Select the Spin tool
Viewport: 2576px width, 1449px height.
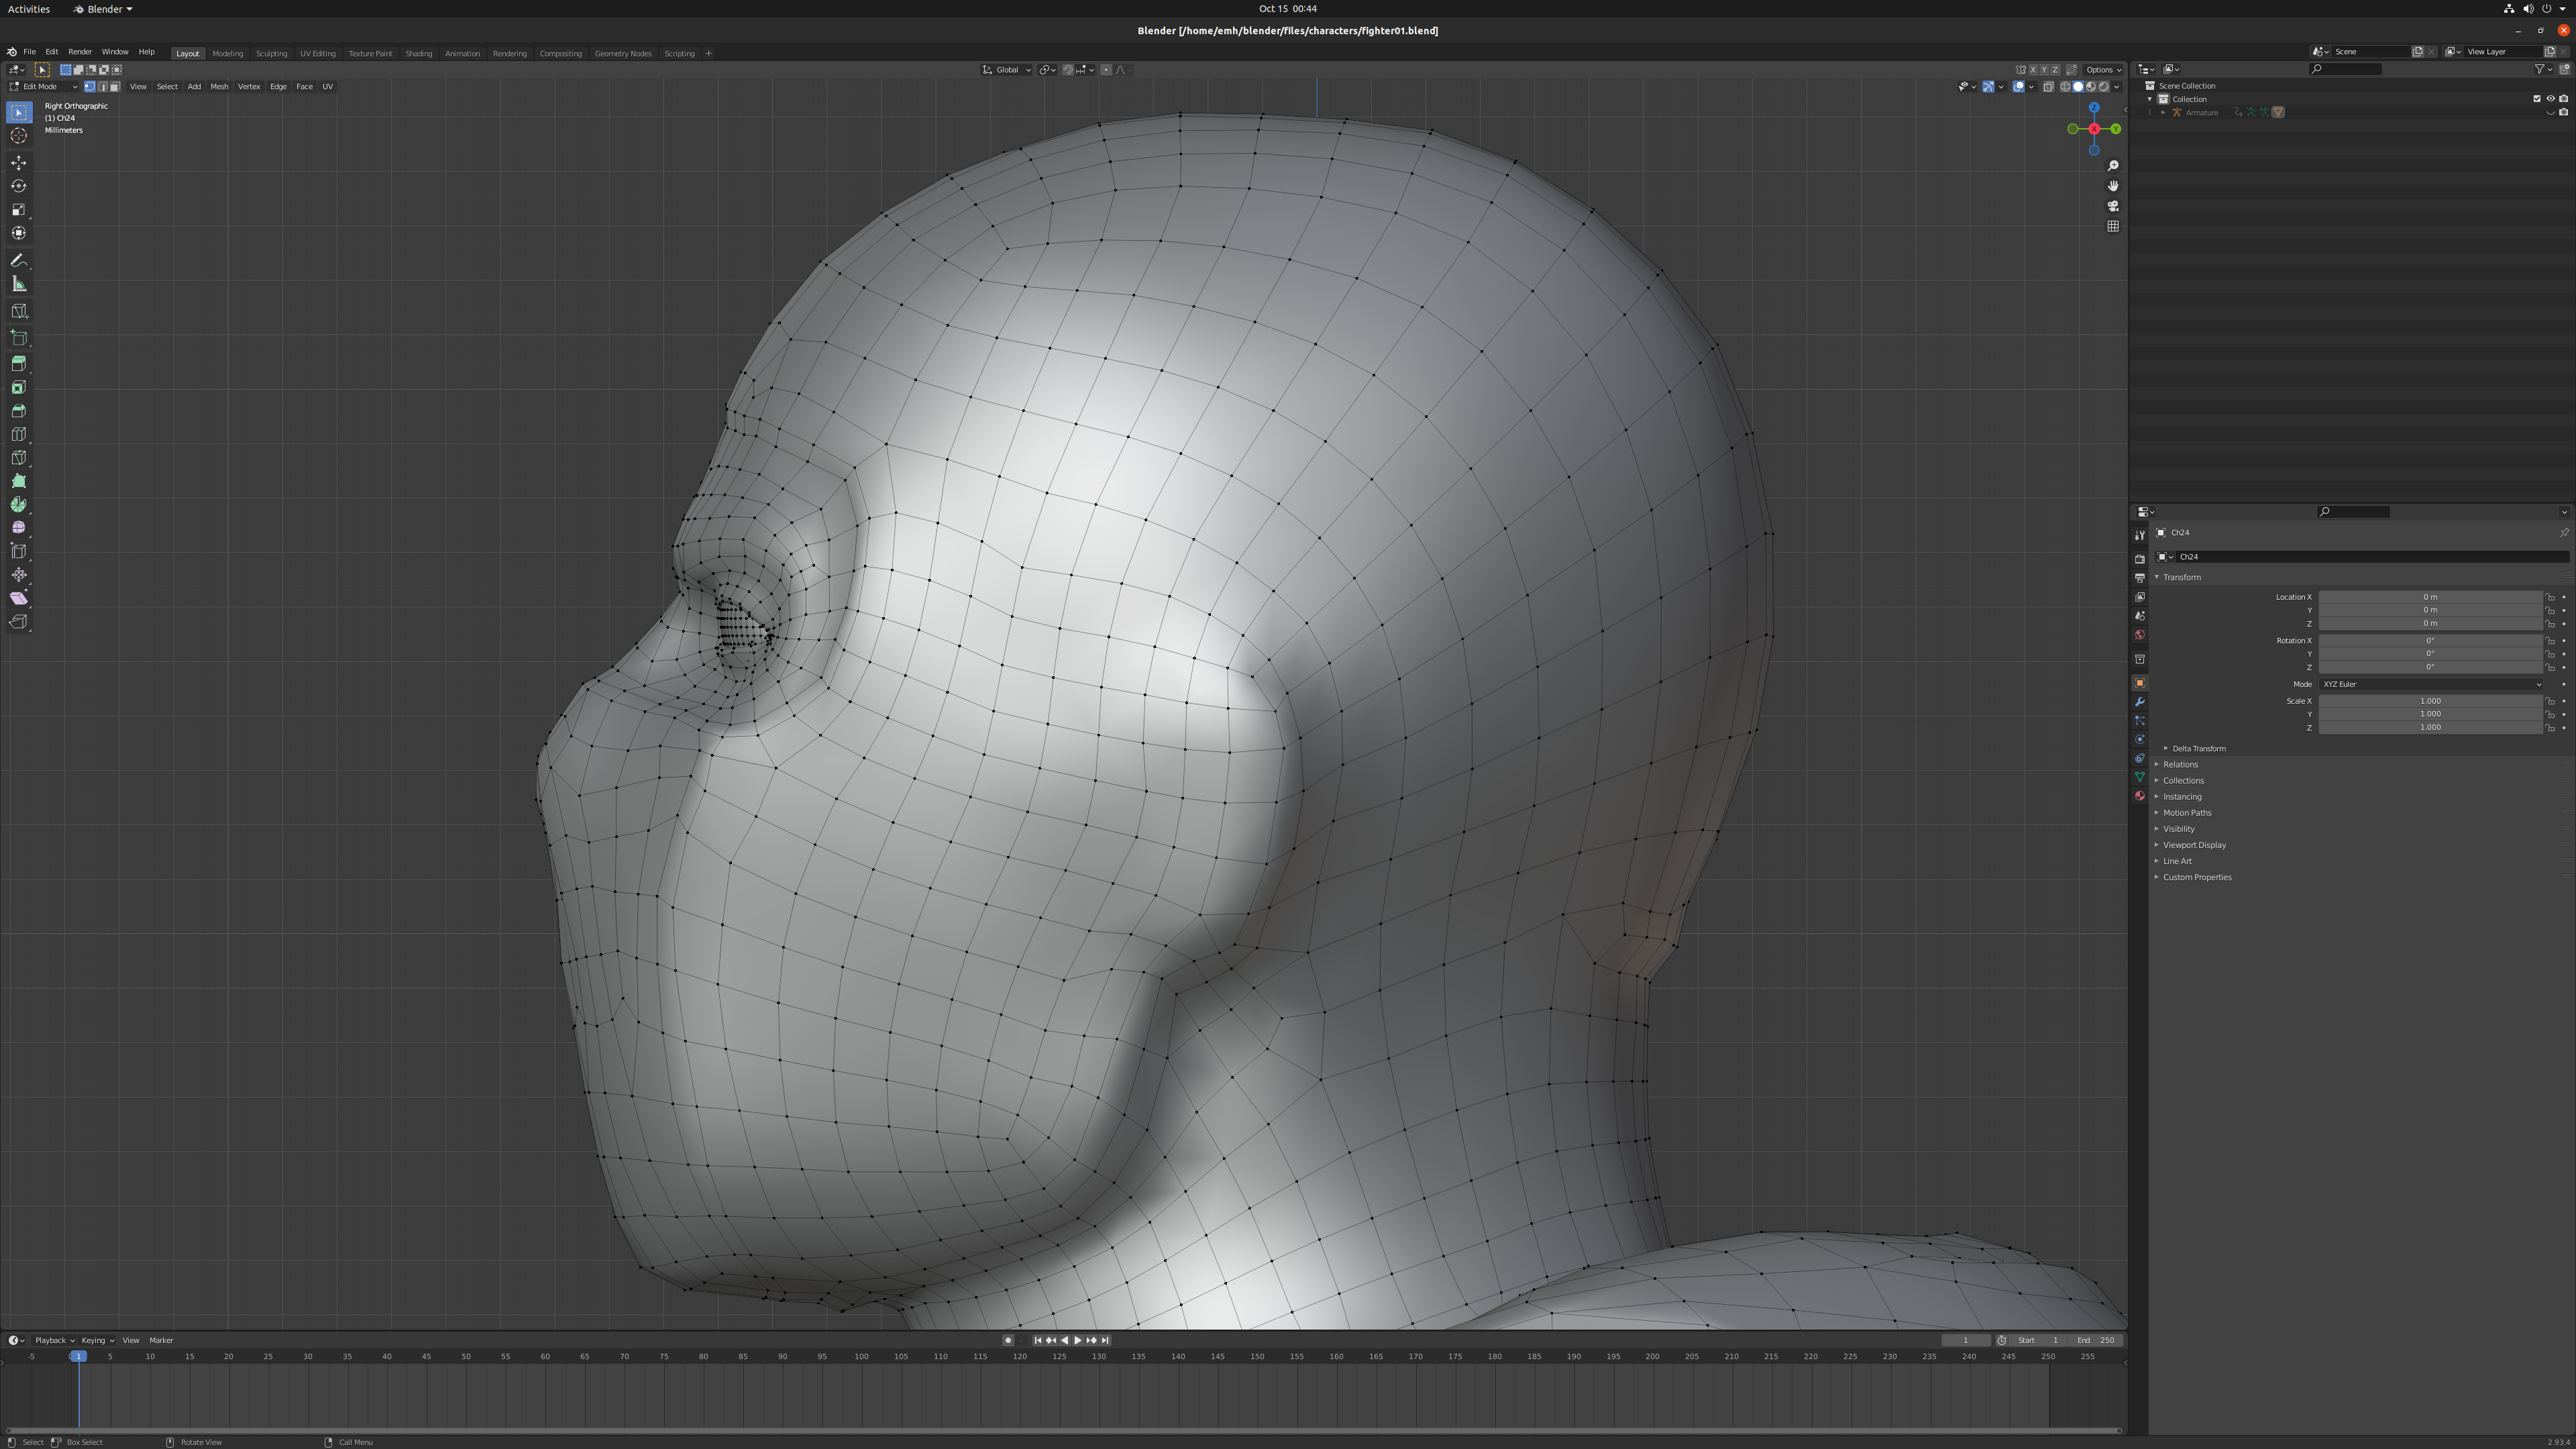[19, 505]
